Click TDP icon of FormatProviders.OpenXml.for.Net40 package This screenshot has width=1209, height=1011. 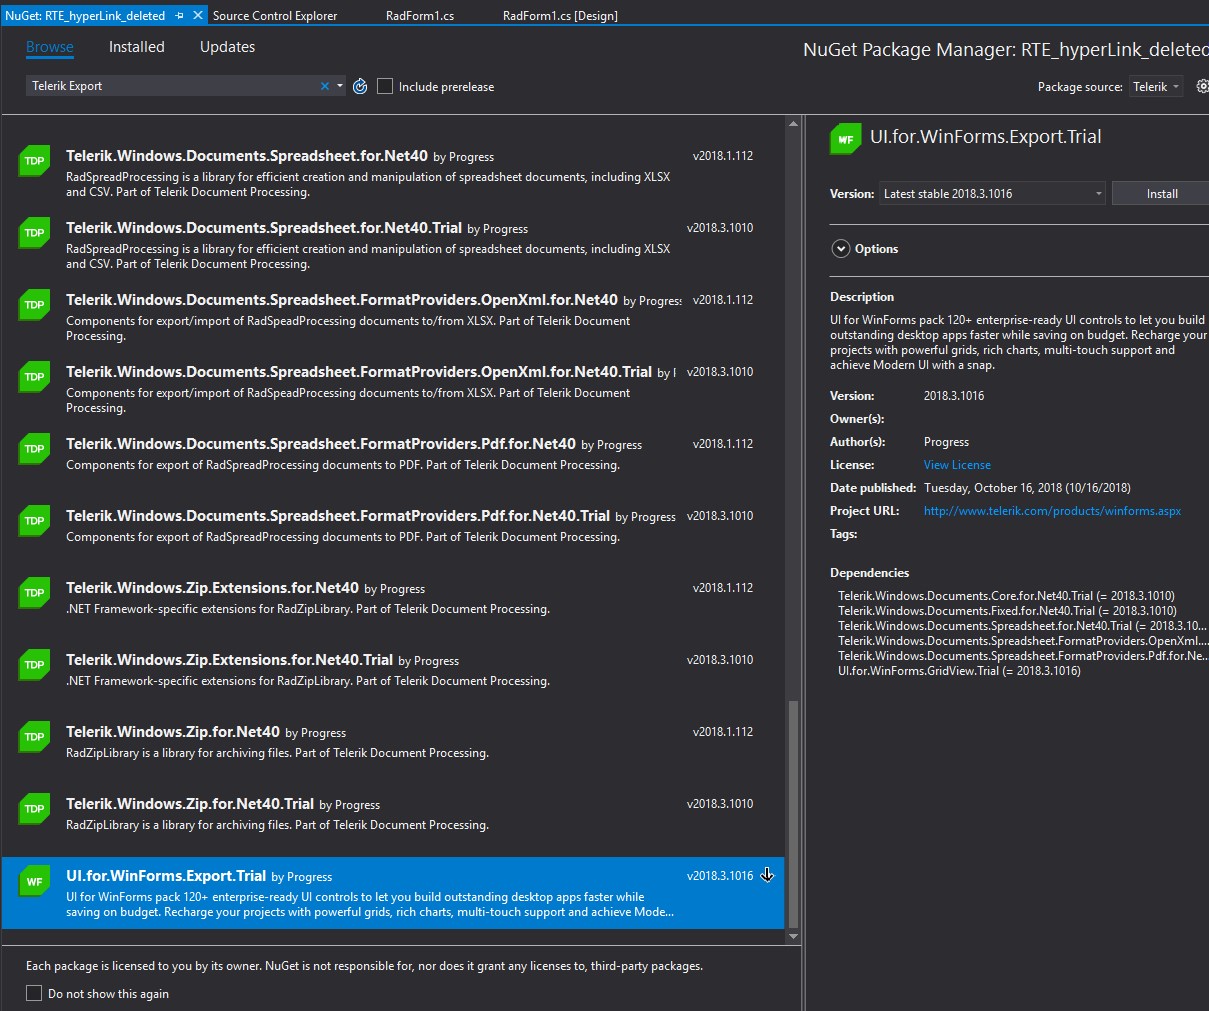[x=35, y=305]
